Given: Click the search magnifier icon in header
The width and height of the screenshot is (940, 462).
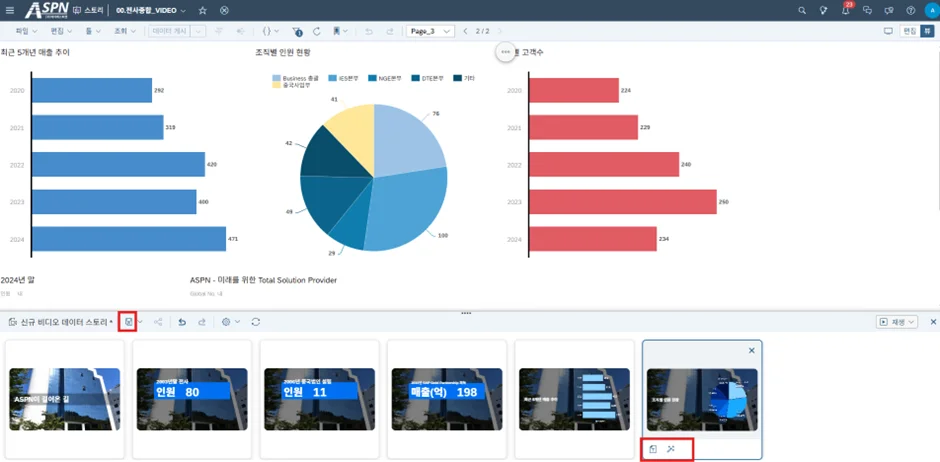Looking at the screenshot, I should coord(802,10).
